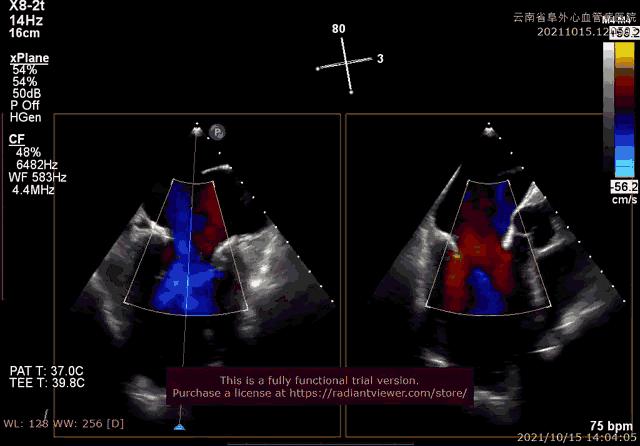Click the -56.2 cm/s velocity label
This screenshot has width=640, height=446.
[622, 186]
